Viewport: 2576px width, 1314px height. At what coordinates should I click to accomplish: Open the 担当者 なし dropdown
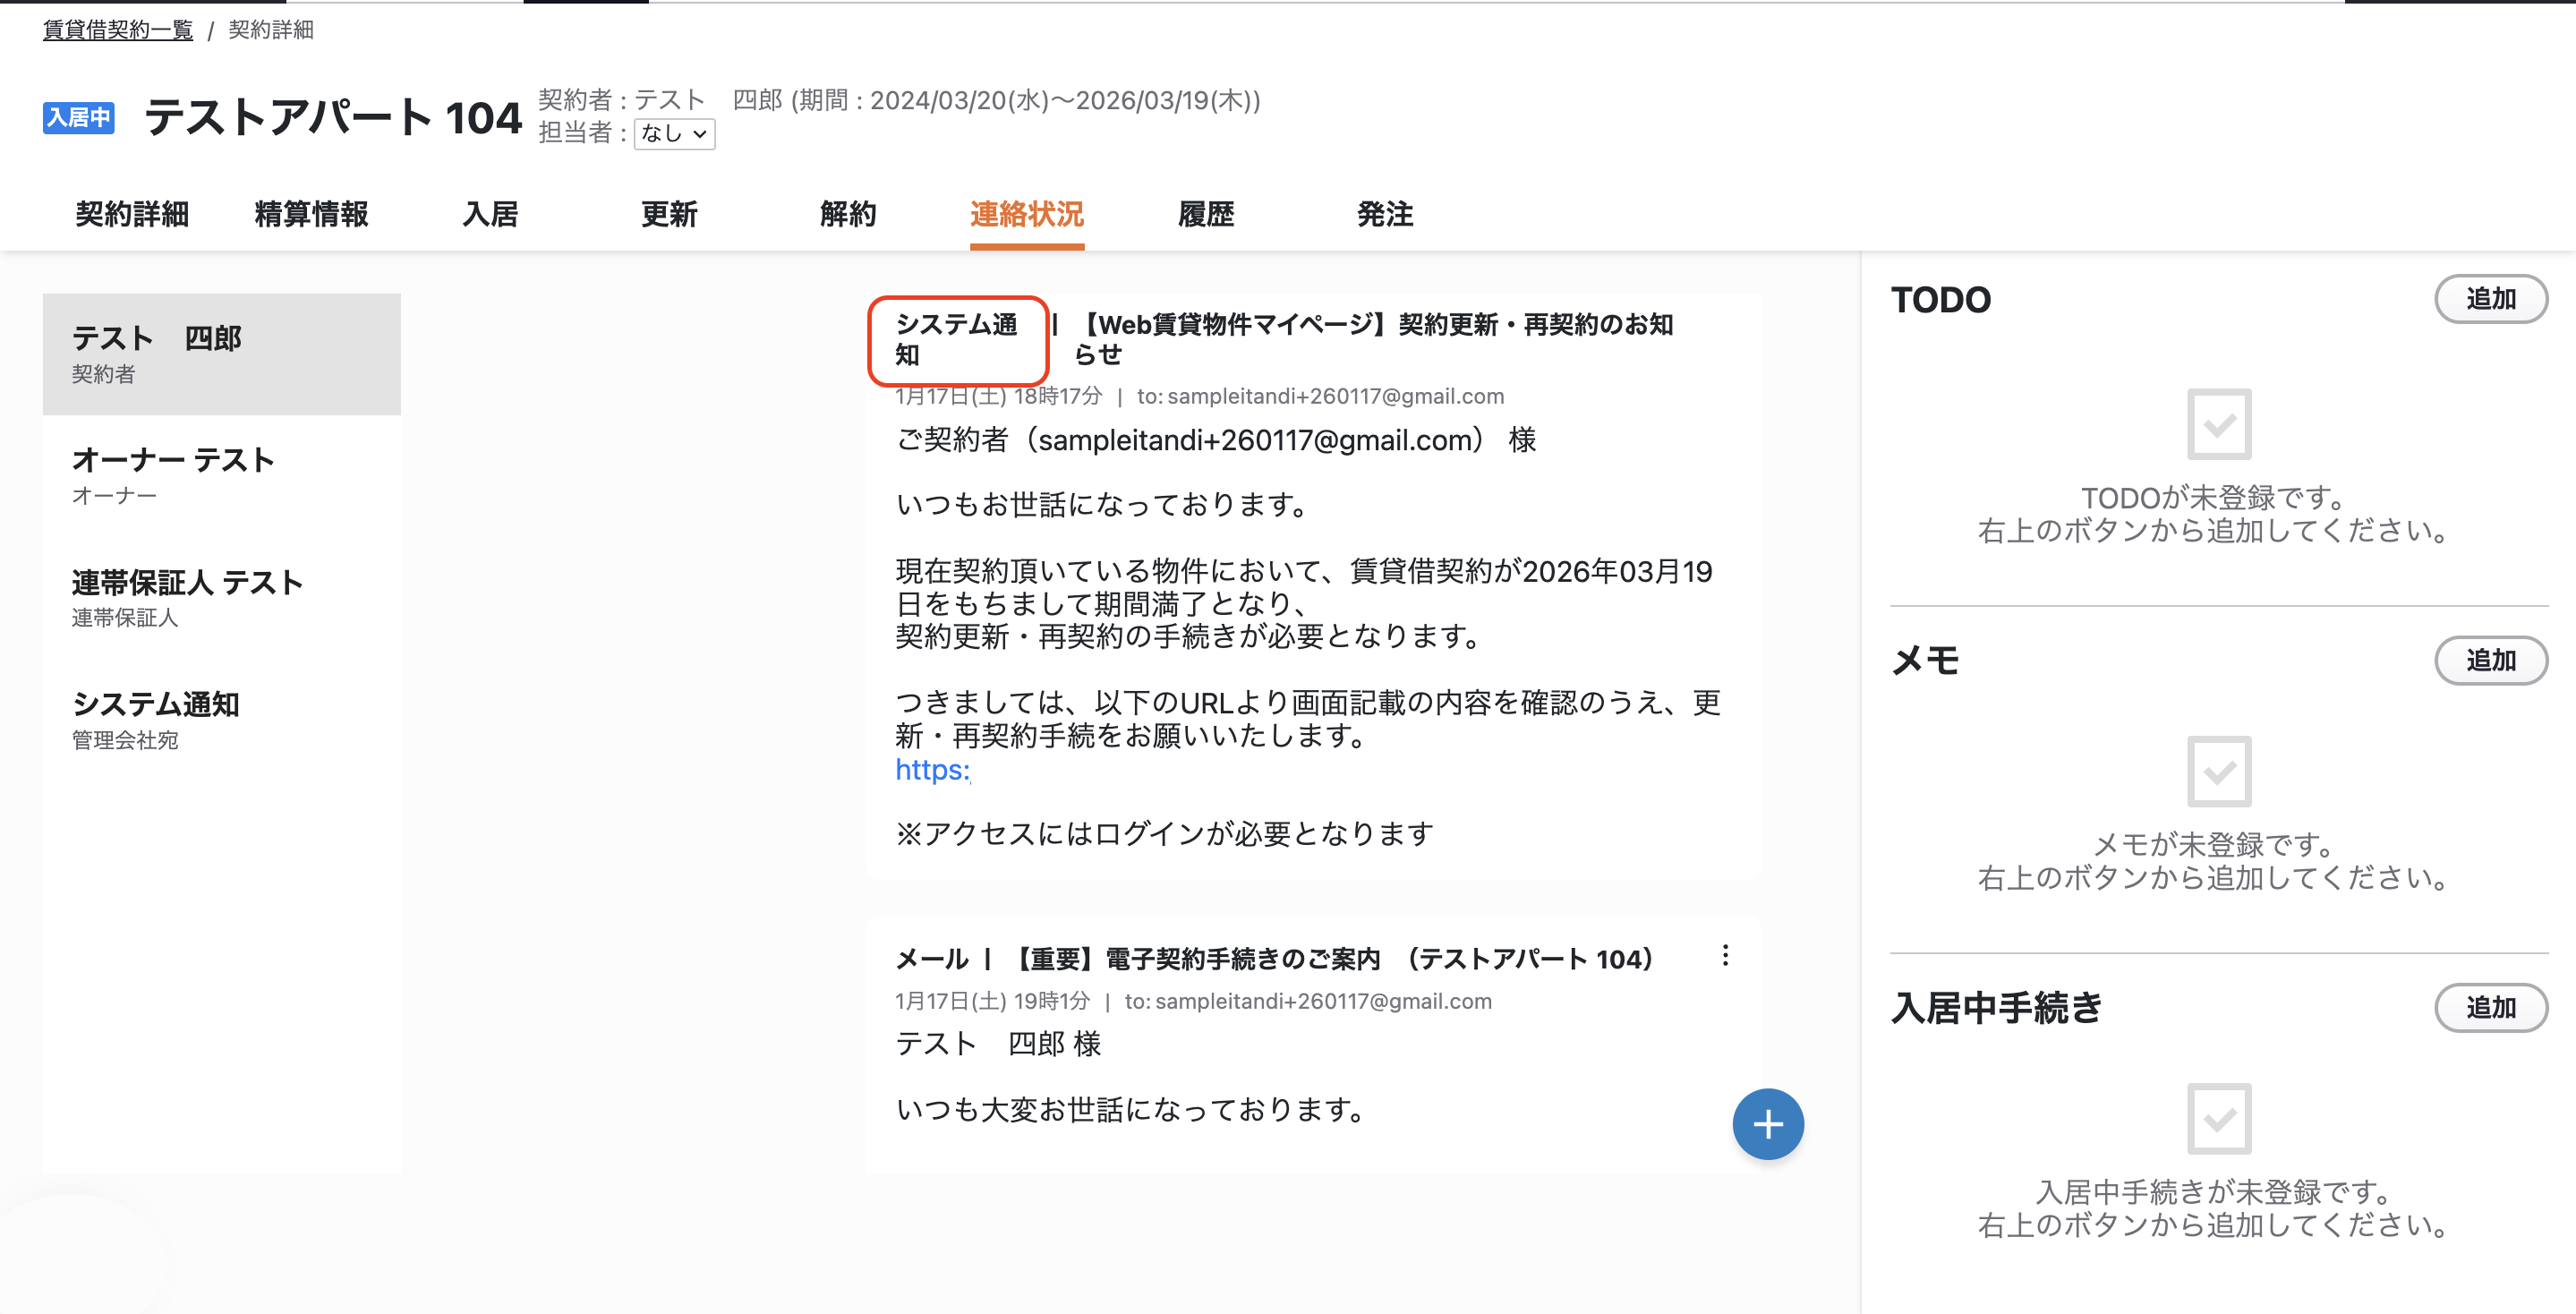675,133
